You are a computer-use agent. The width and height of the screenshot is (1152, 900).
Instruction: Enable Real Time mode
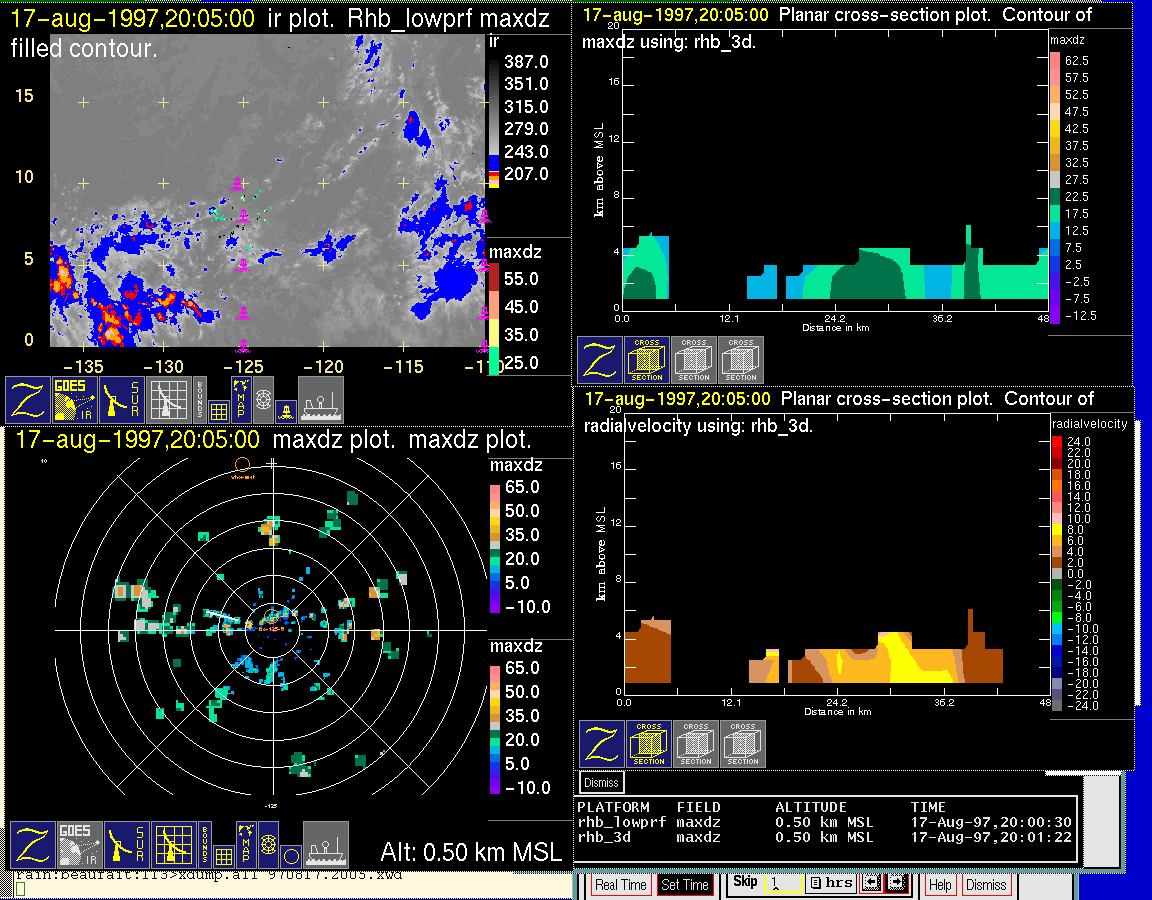pyautogui.click(x=620, y=885)
